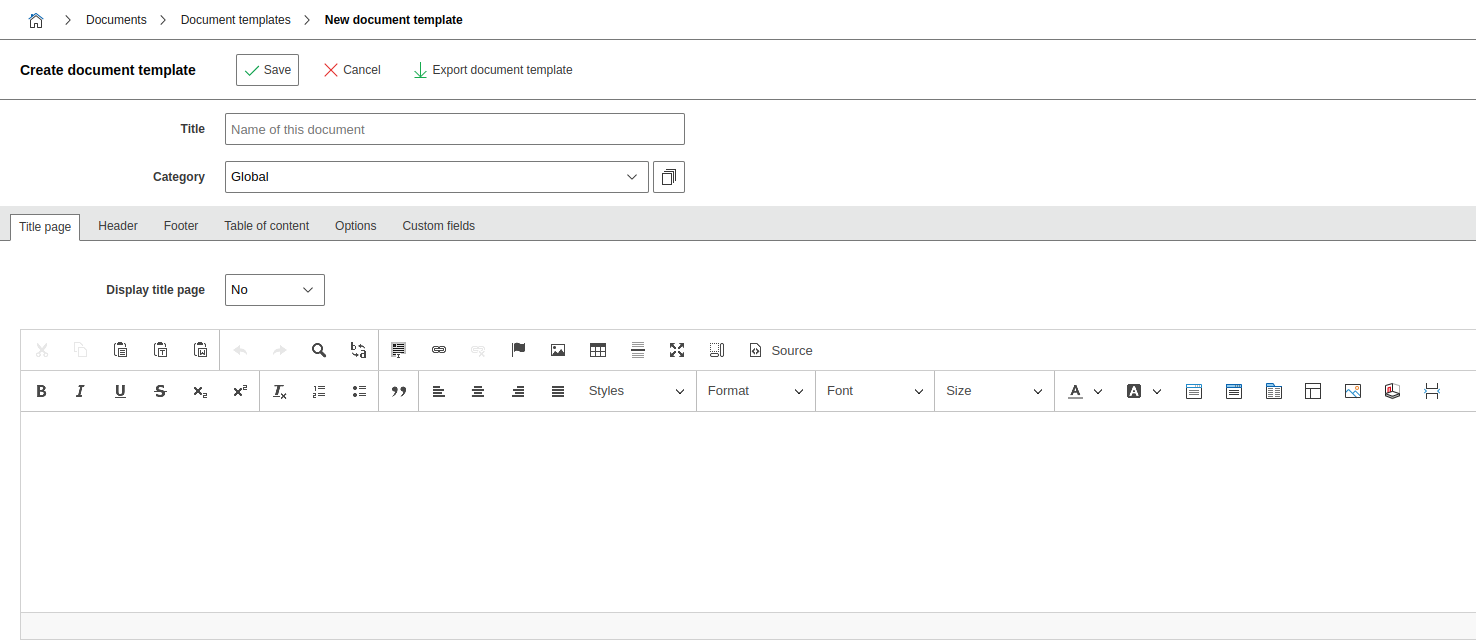Image resolution: width=1476 pixels, height=644 pixels.
Task: Open the Options tab
Action: [x=356, y=226]
